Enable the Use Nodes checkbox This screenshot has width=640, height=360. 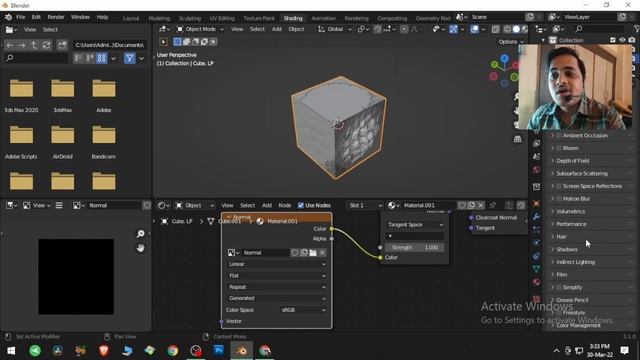coord(301,205)
